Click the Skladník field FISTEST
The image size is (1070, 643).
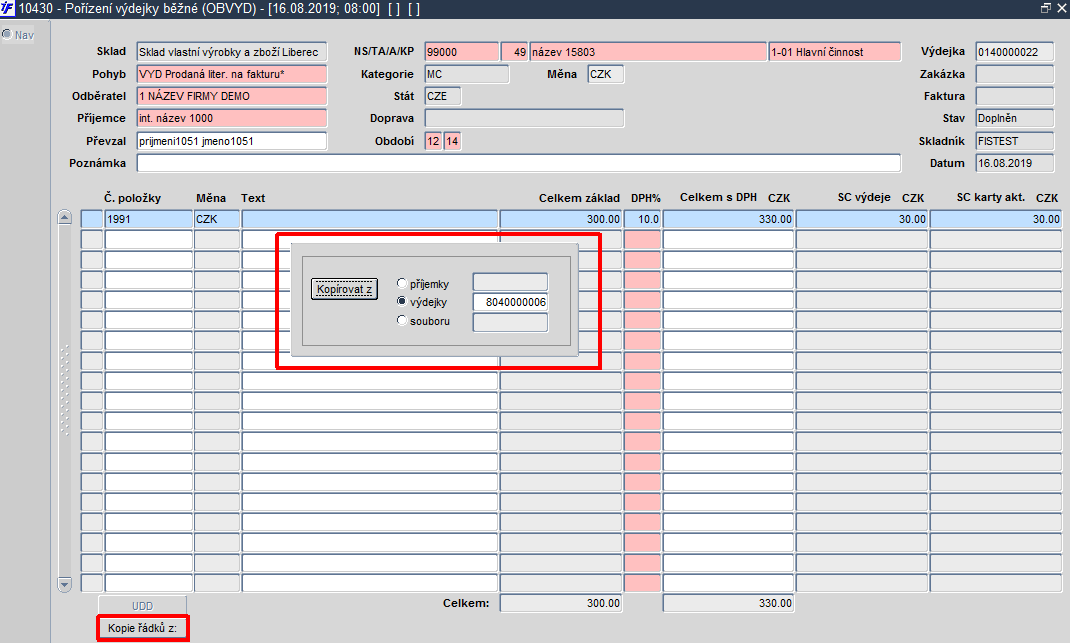[x=1015, y=141]
